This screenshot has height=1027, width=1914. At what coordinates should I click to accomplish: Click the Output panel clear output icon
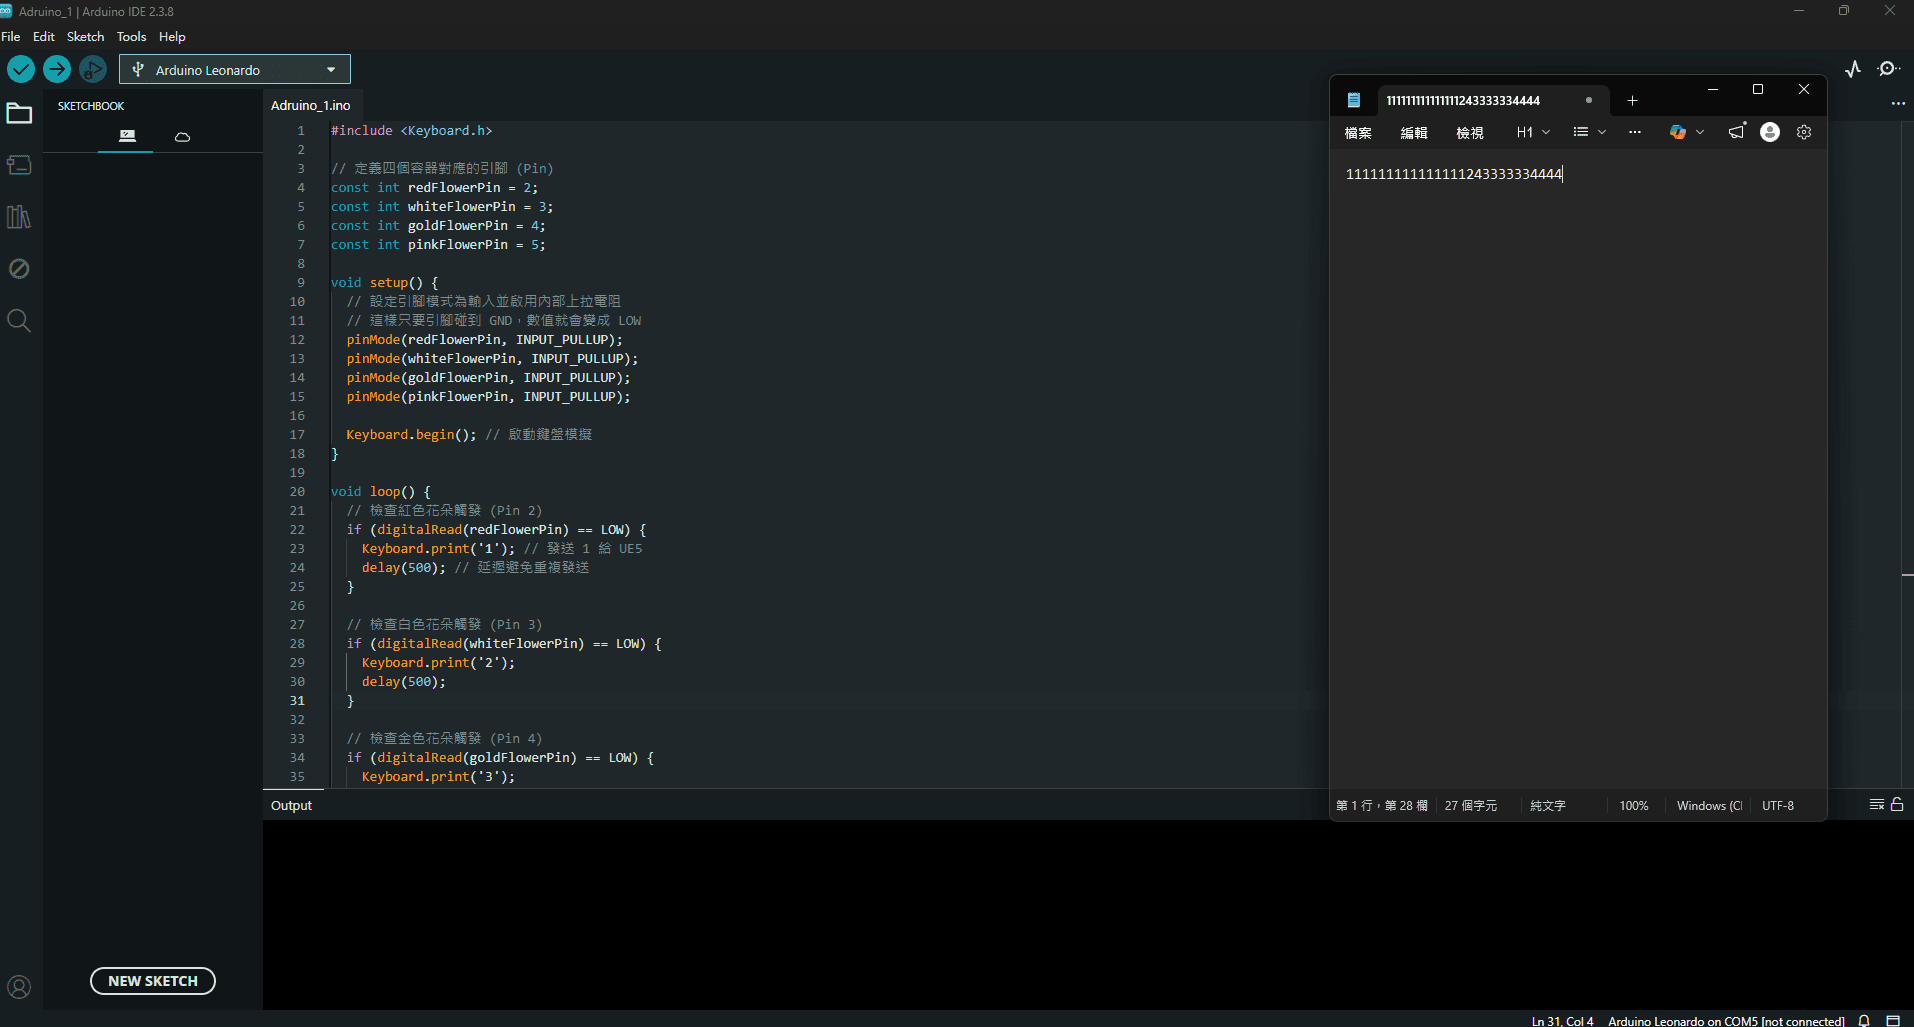click(1877, 805)
